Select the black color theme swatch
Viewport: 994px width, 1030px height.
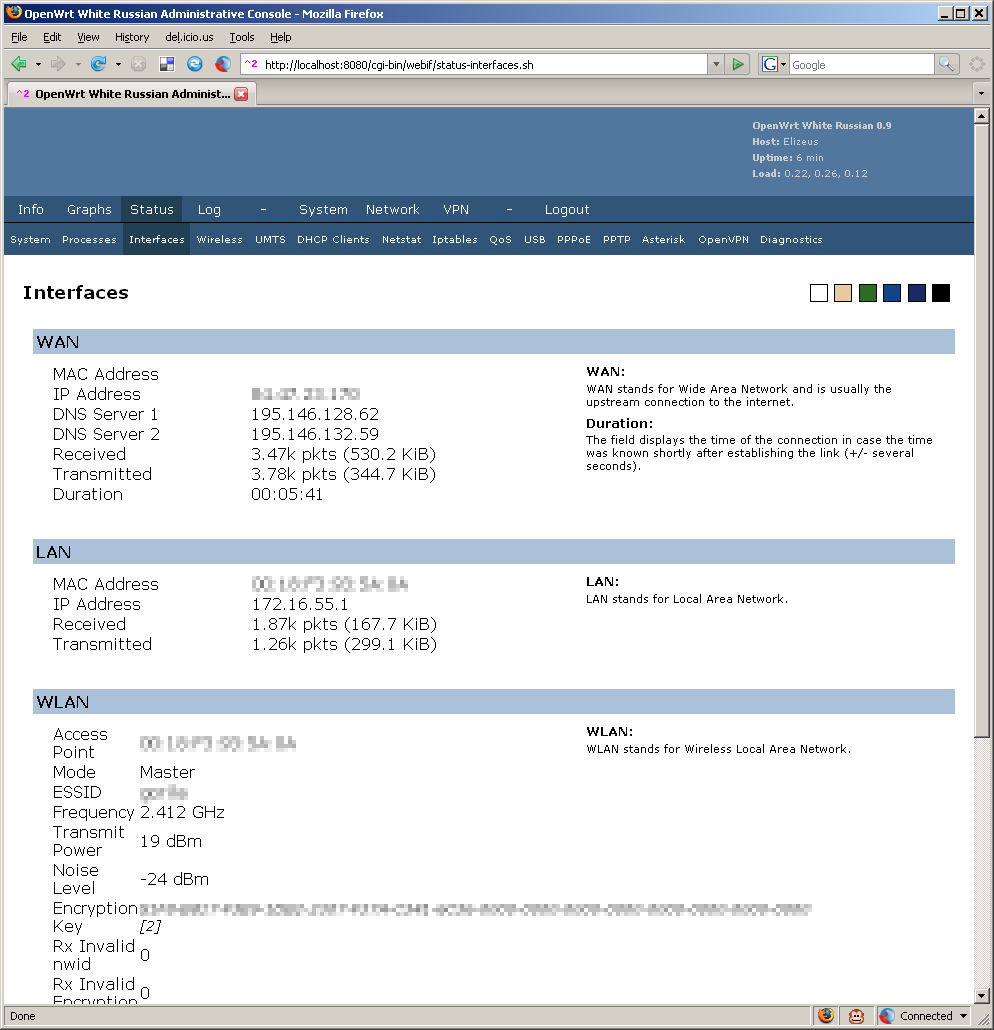click(x=941, y=293)
